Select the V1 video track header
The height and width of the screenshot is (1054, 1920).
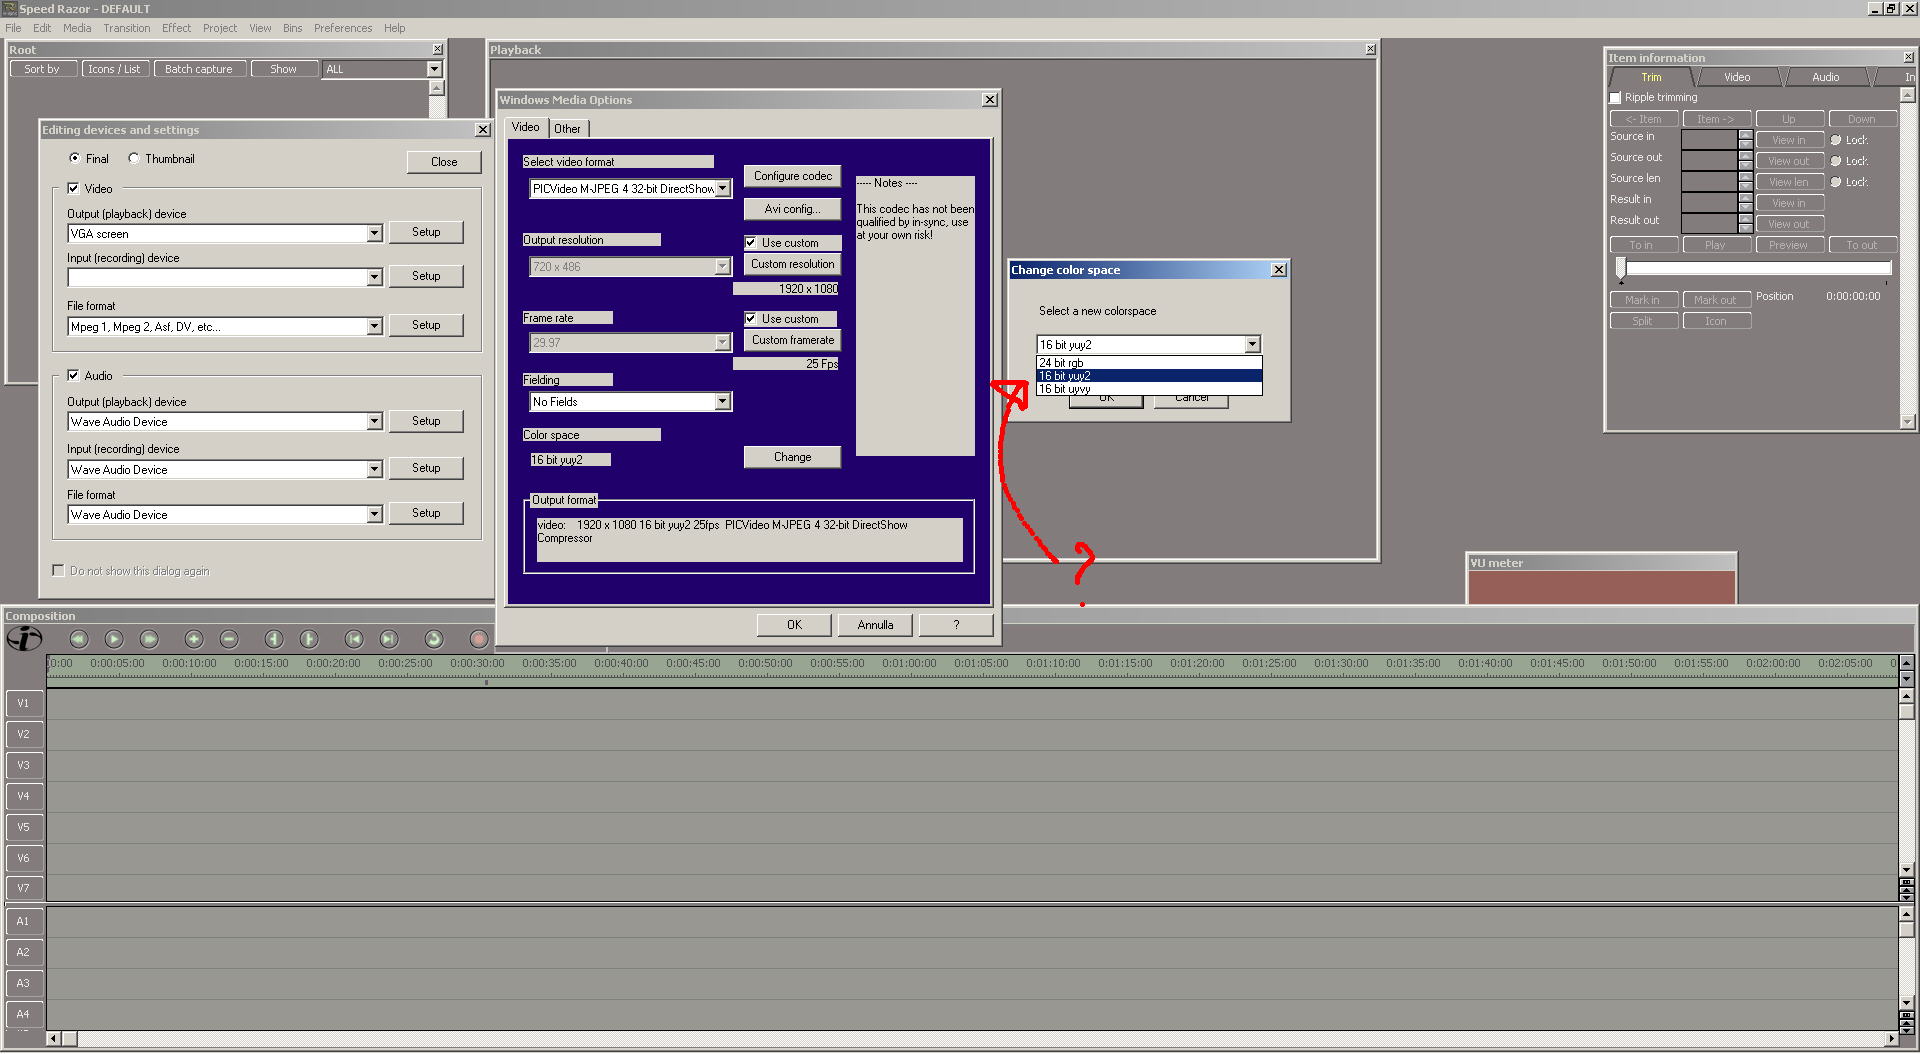pyautogui.click(x=24, y=703)
